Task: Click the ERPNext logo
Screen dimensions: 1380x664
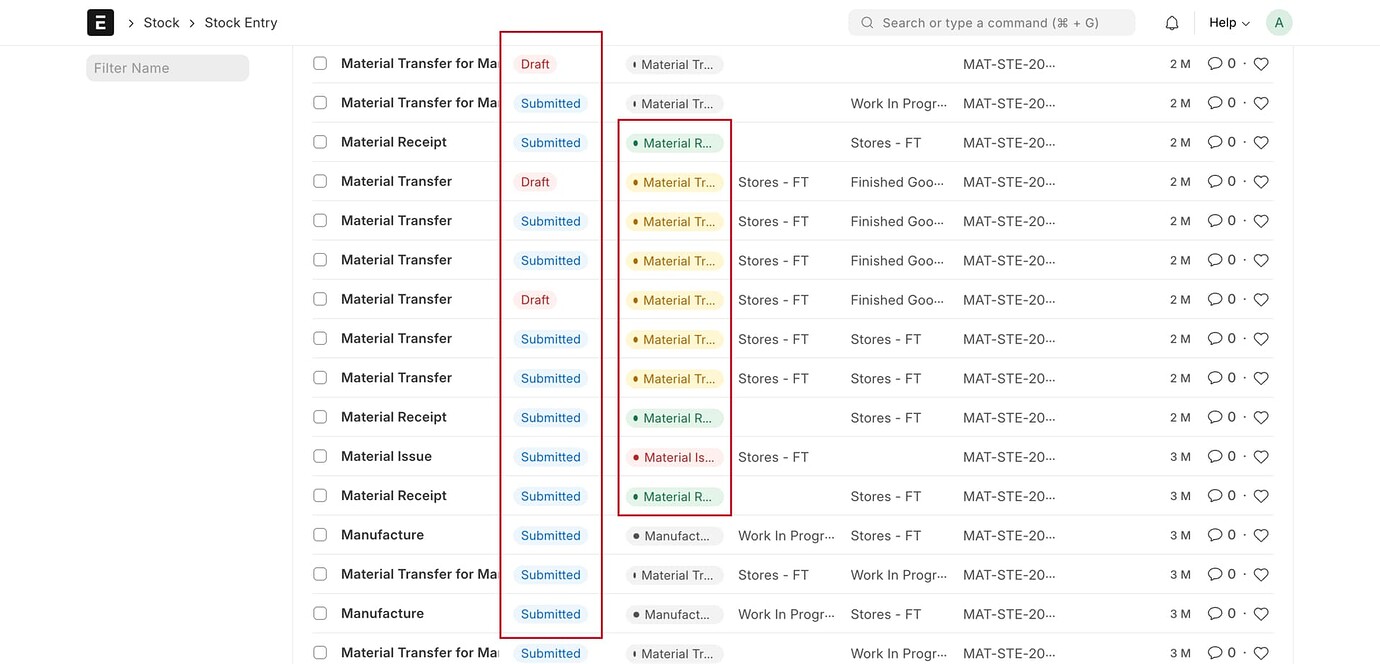Action: coord(100,20)
